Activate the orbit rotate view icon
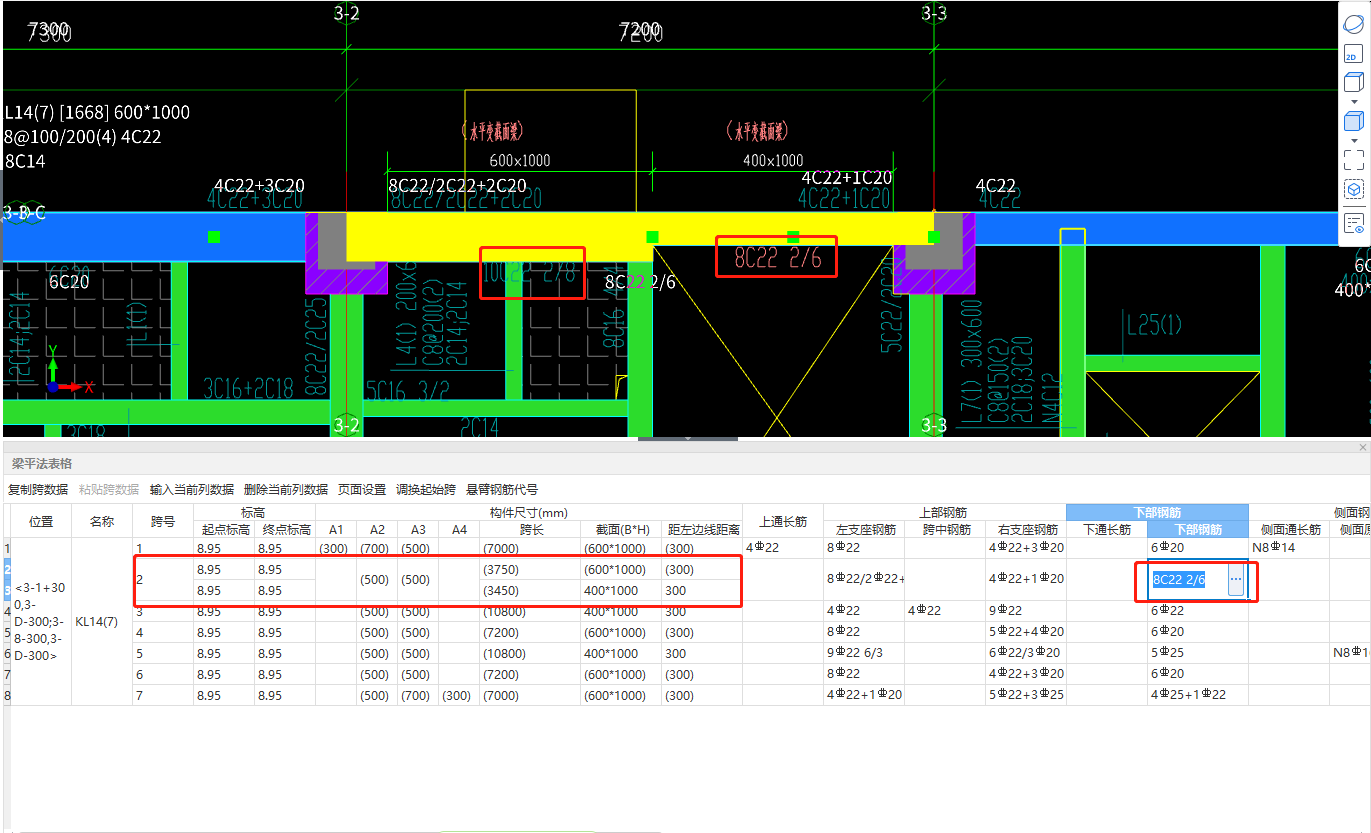 [x=1353, y=23]
